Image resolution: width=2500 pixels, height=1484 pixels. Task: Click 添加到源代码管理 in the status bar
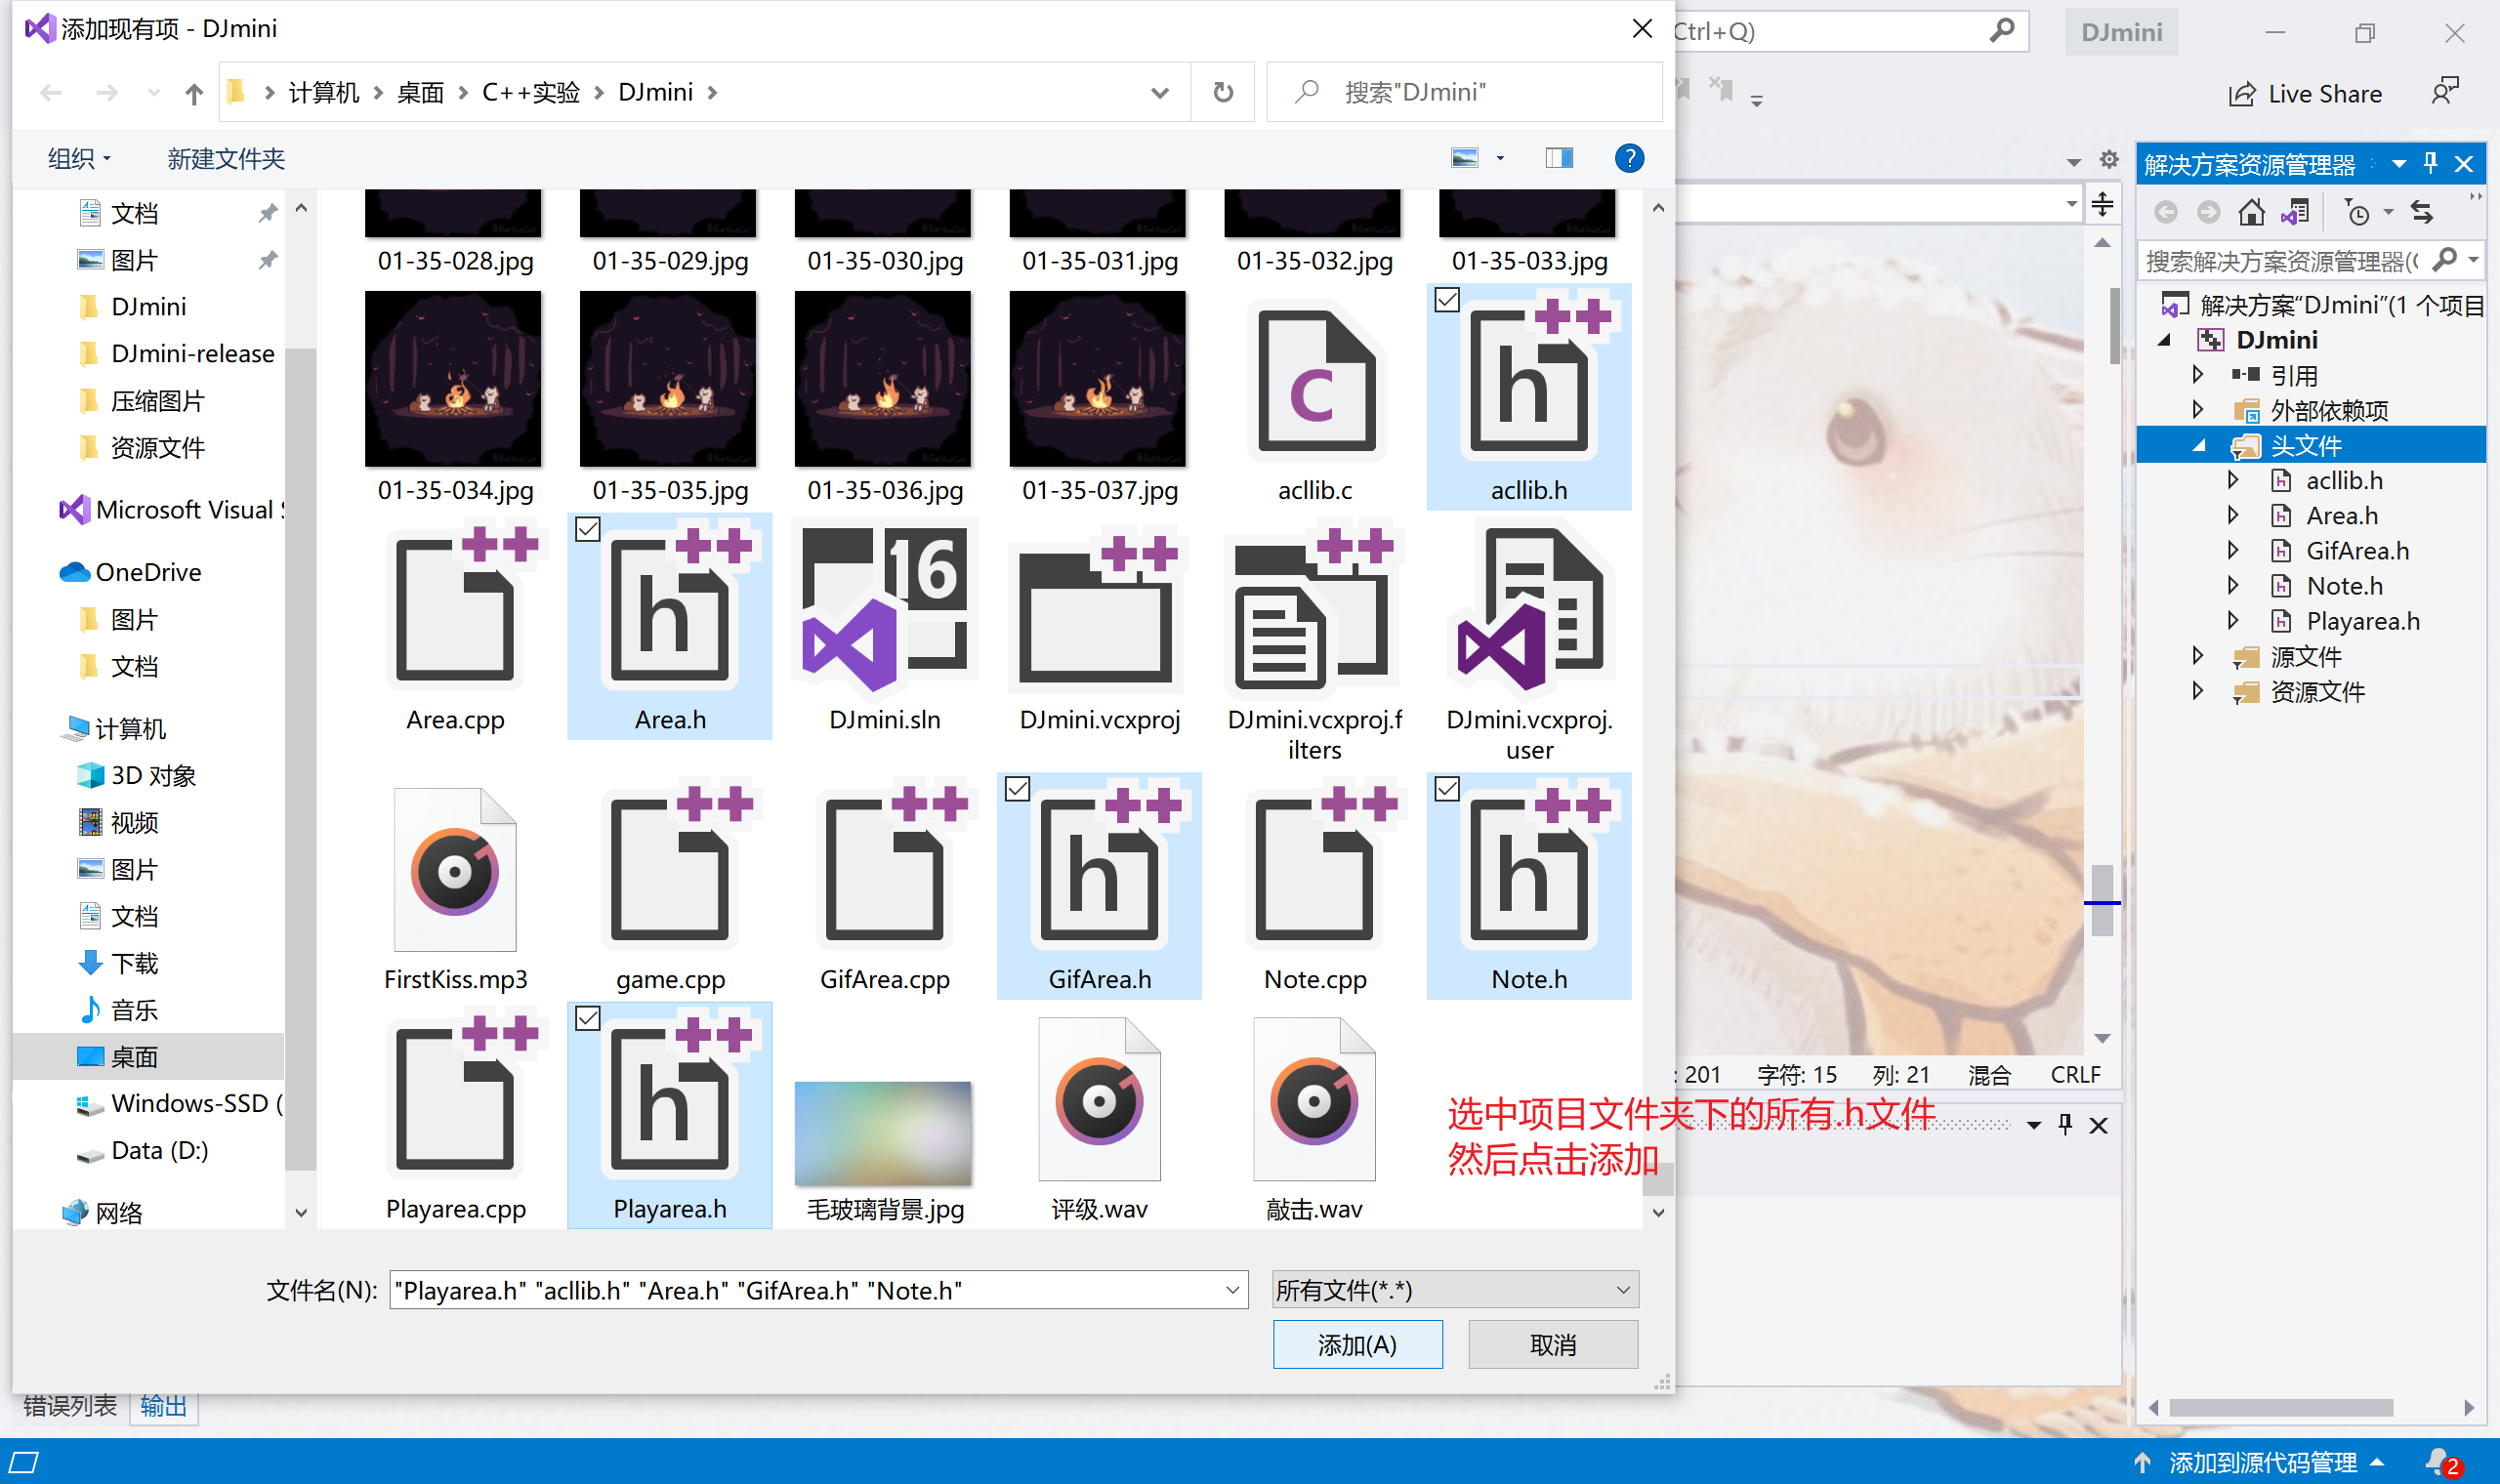coord(2262,1462)
